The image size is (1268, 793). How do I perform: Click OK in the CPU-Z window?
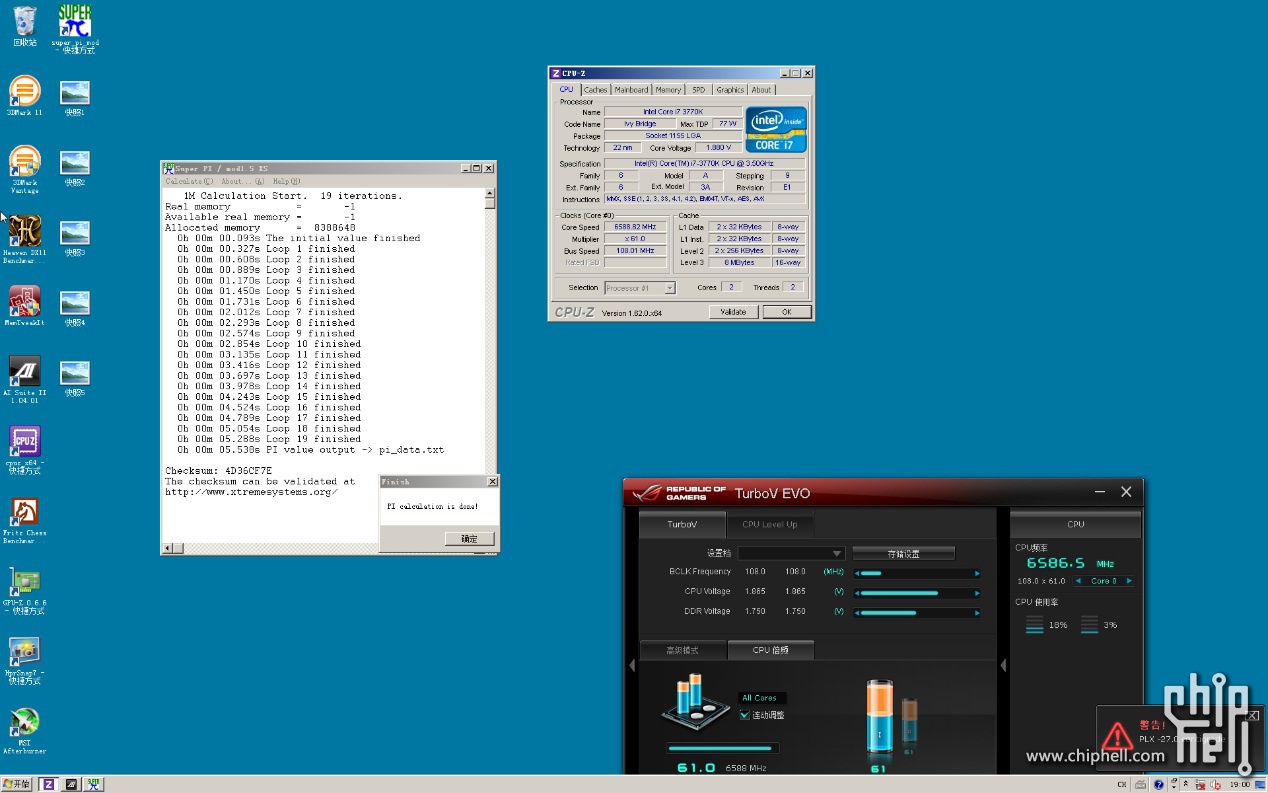787,312
